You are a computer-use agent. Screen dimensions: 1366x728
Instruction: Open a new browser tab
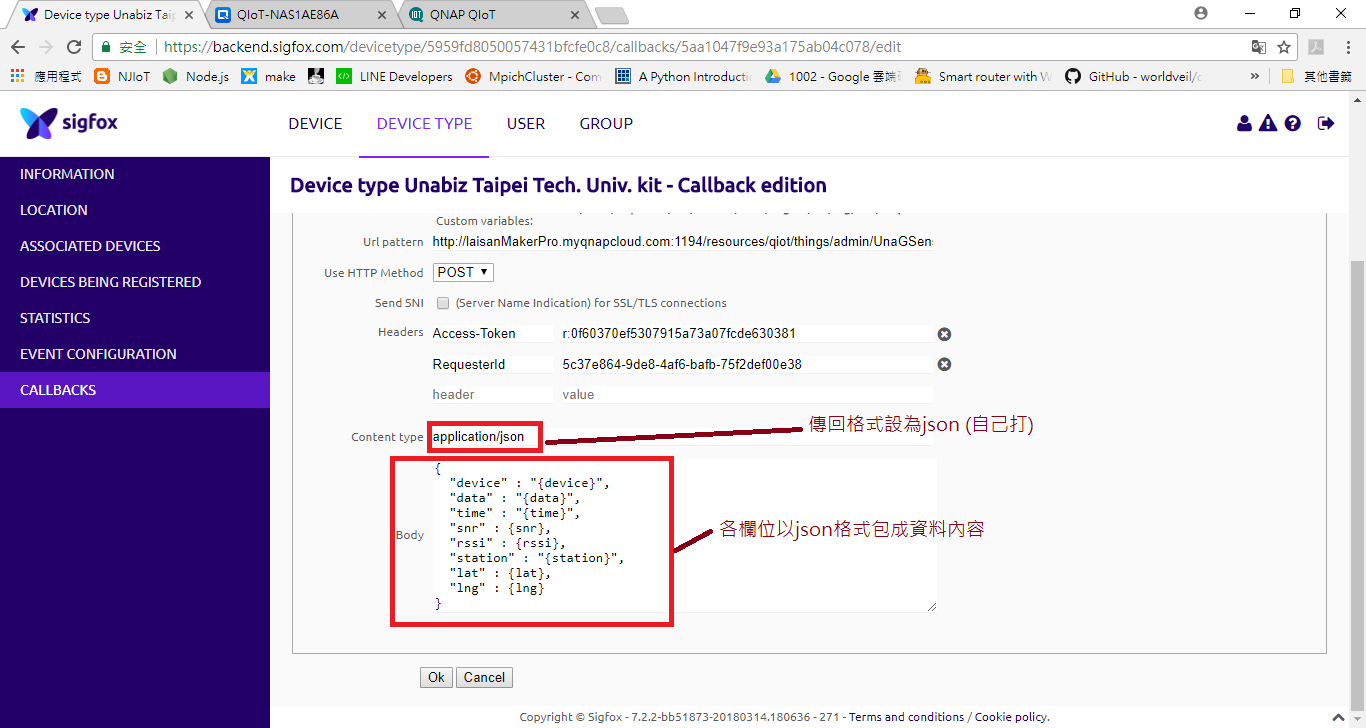tap(611, 15)
